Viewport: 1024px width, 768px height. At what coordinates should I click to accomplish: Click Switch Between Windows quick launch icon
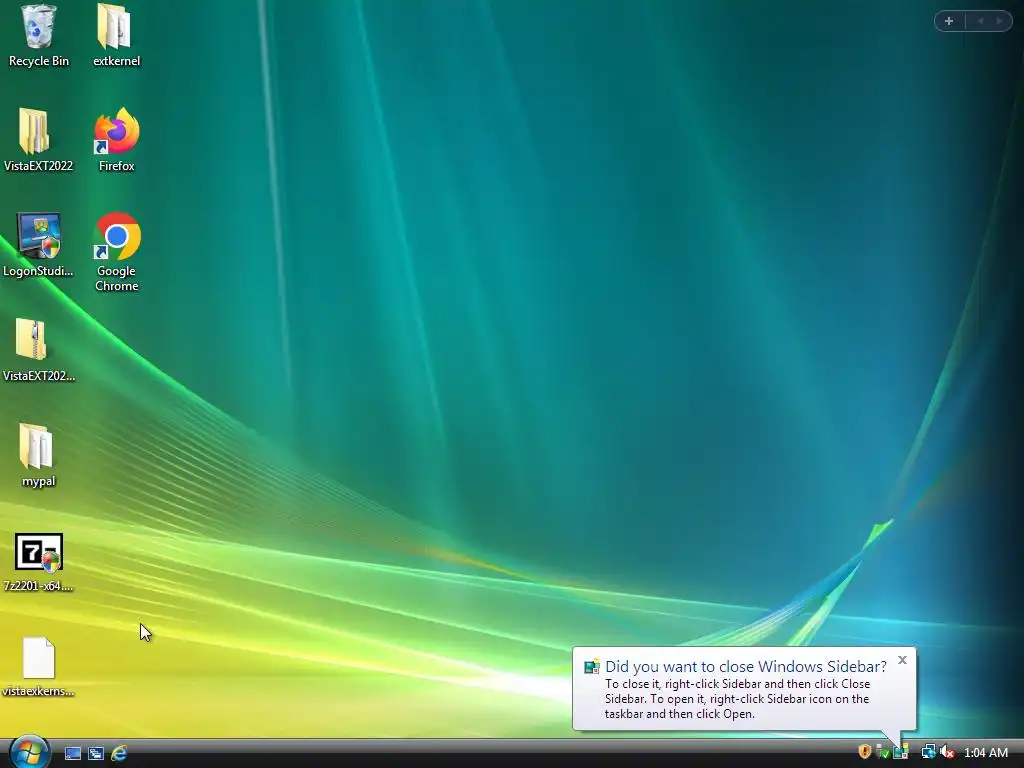pyautogui.click(x=96, y=754)
